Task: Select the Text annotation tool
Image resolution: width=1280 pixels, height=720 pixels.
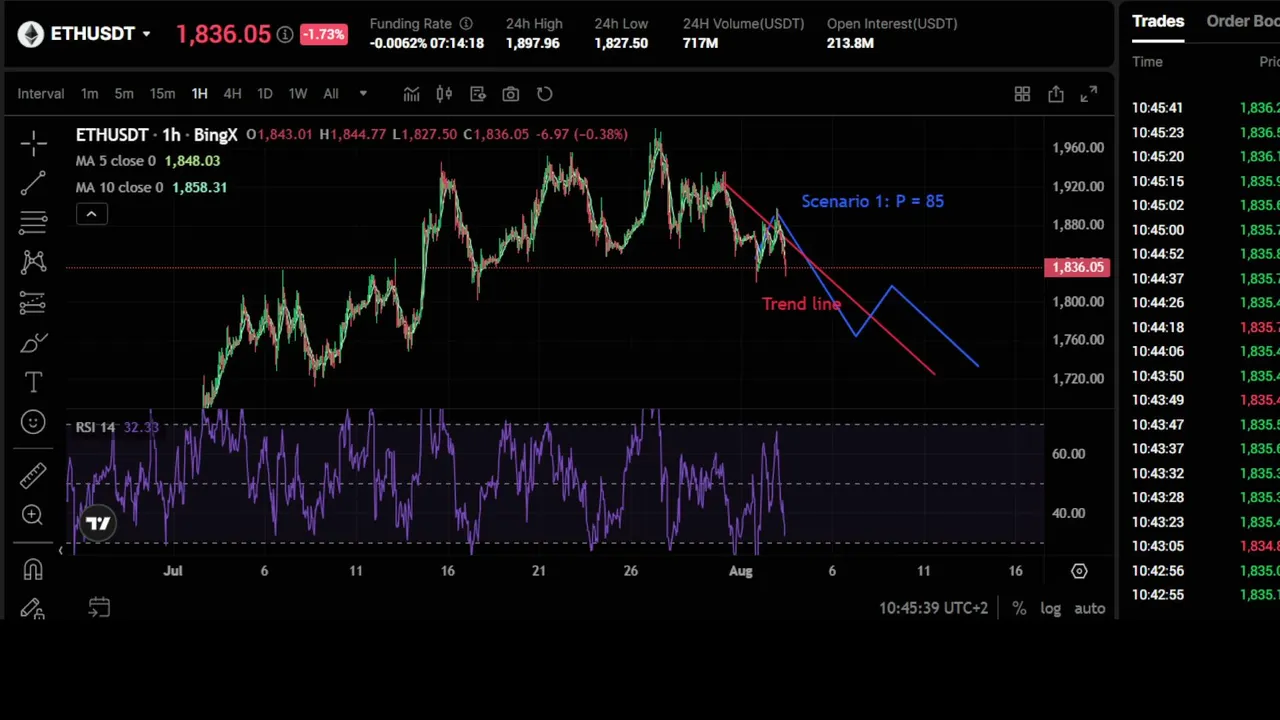Action: [x=33, y=382]
